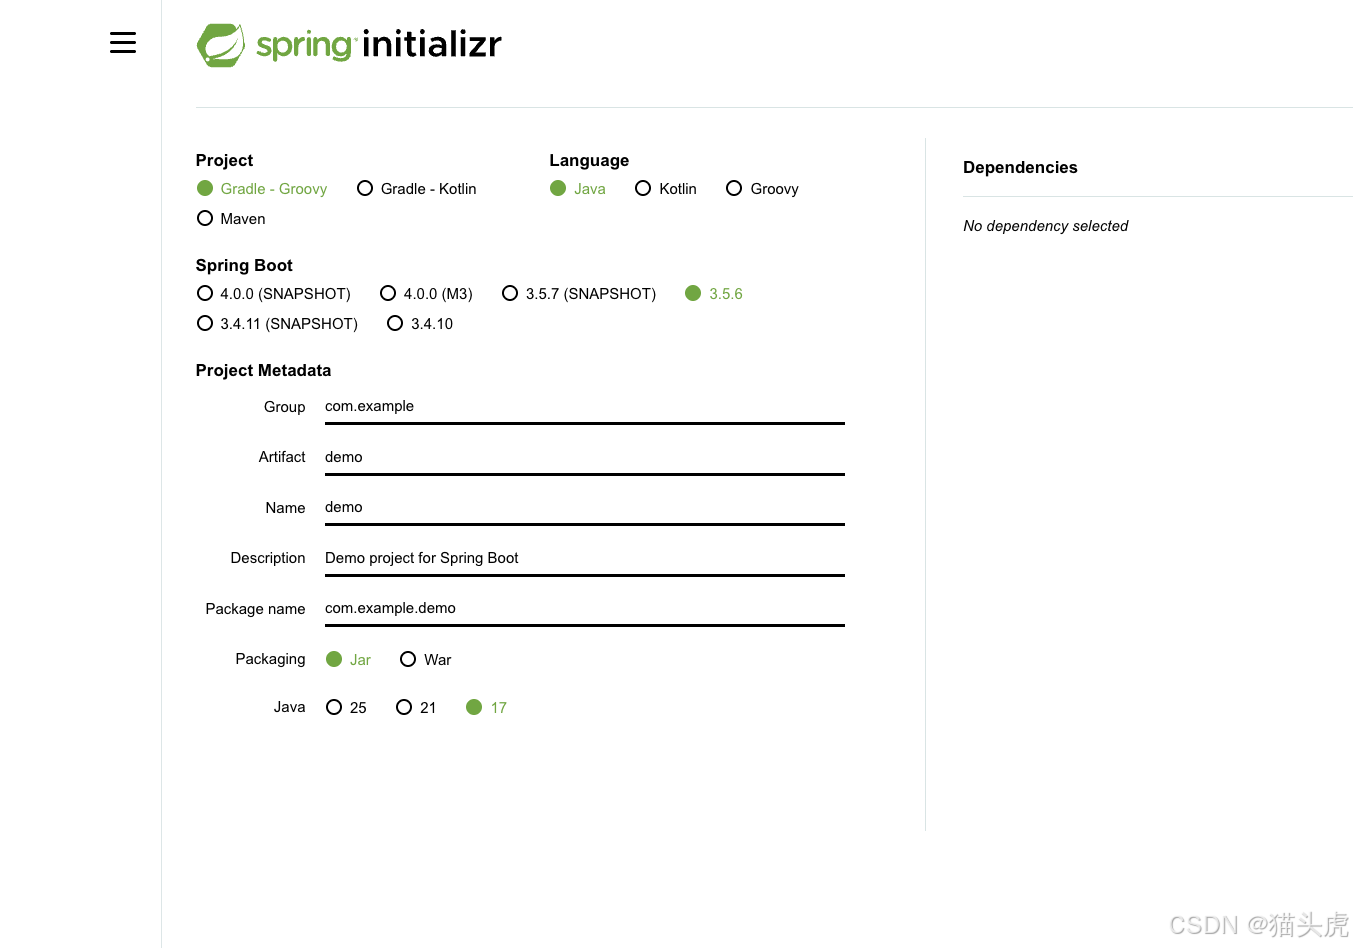Pick Groovy as the language
The image size is (1353, 948).
pyautogui.click(x=762, y=189)
